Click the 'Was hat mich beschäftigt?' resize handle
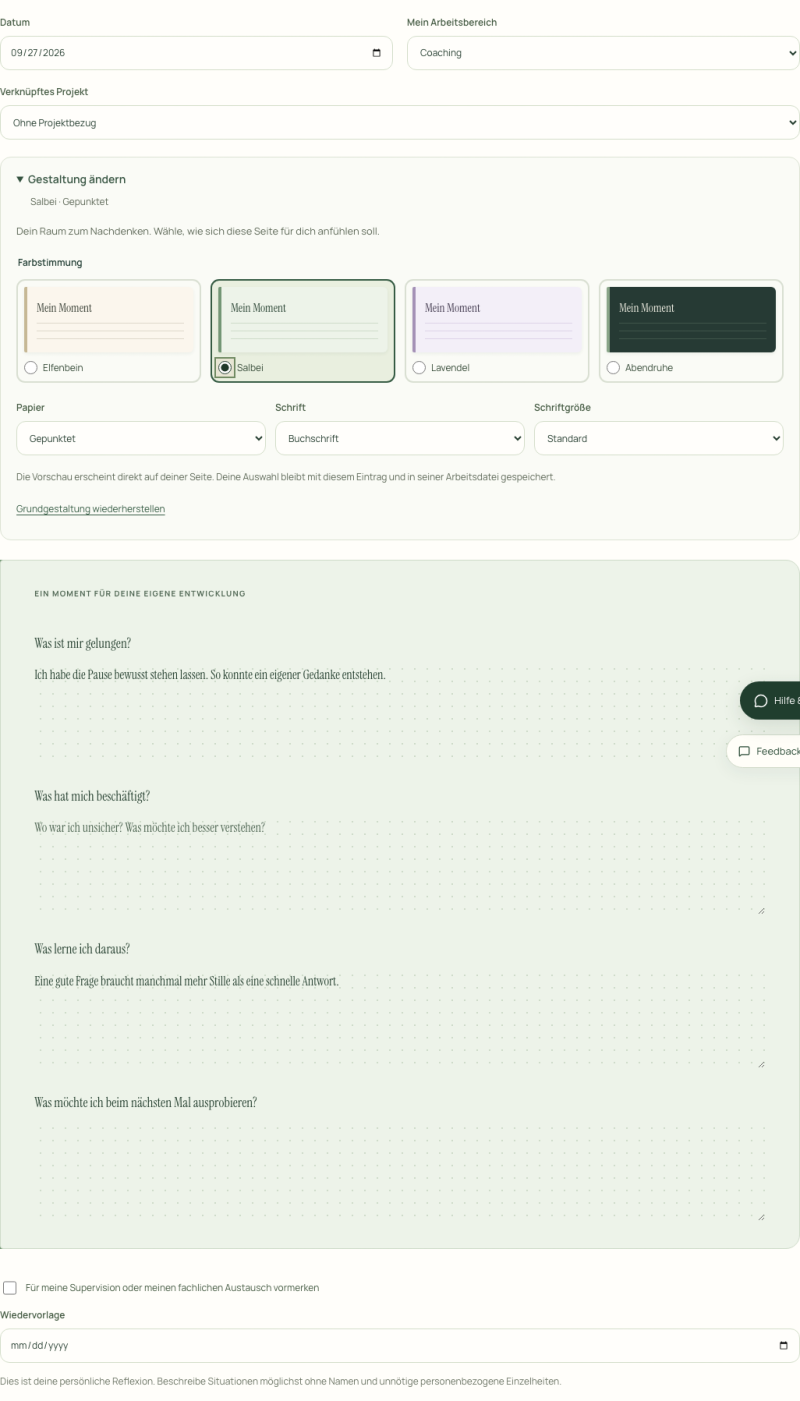The height and width of the screenshot is (1401, 800). point(761,911)
